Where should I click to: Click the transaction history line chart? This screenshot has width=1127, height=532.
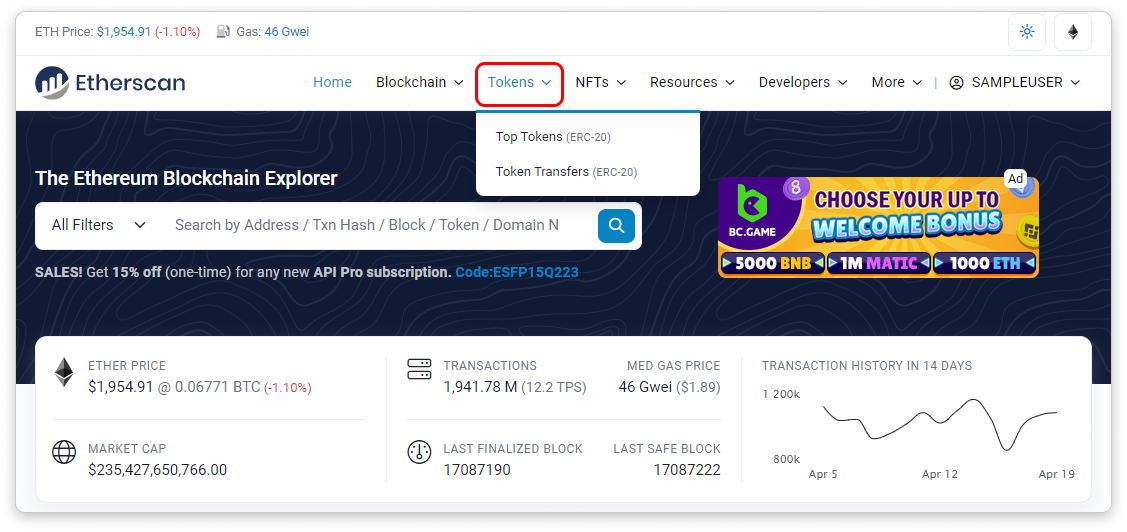938,425
